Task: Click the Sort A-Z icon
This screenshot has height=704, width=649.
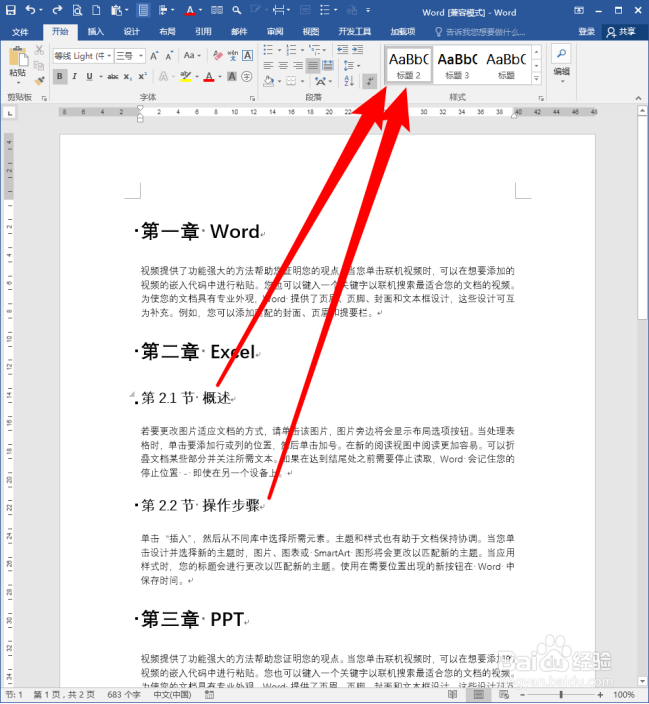Action: click(349, 81)
